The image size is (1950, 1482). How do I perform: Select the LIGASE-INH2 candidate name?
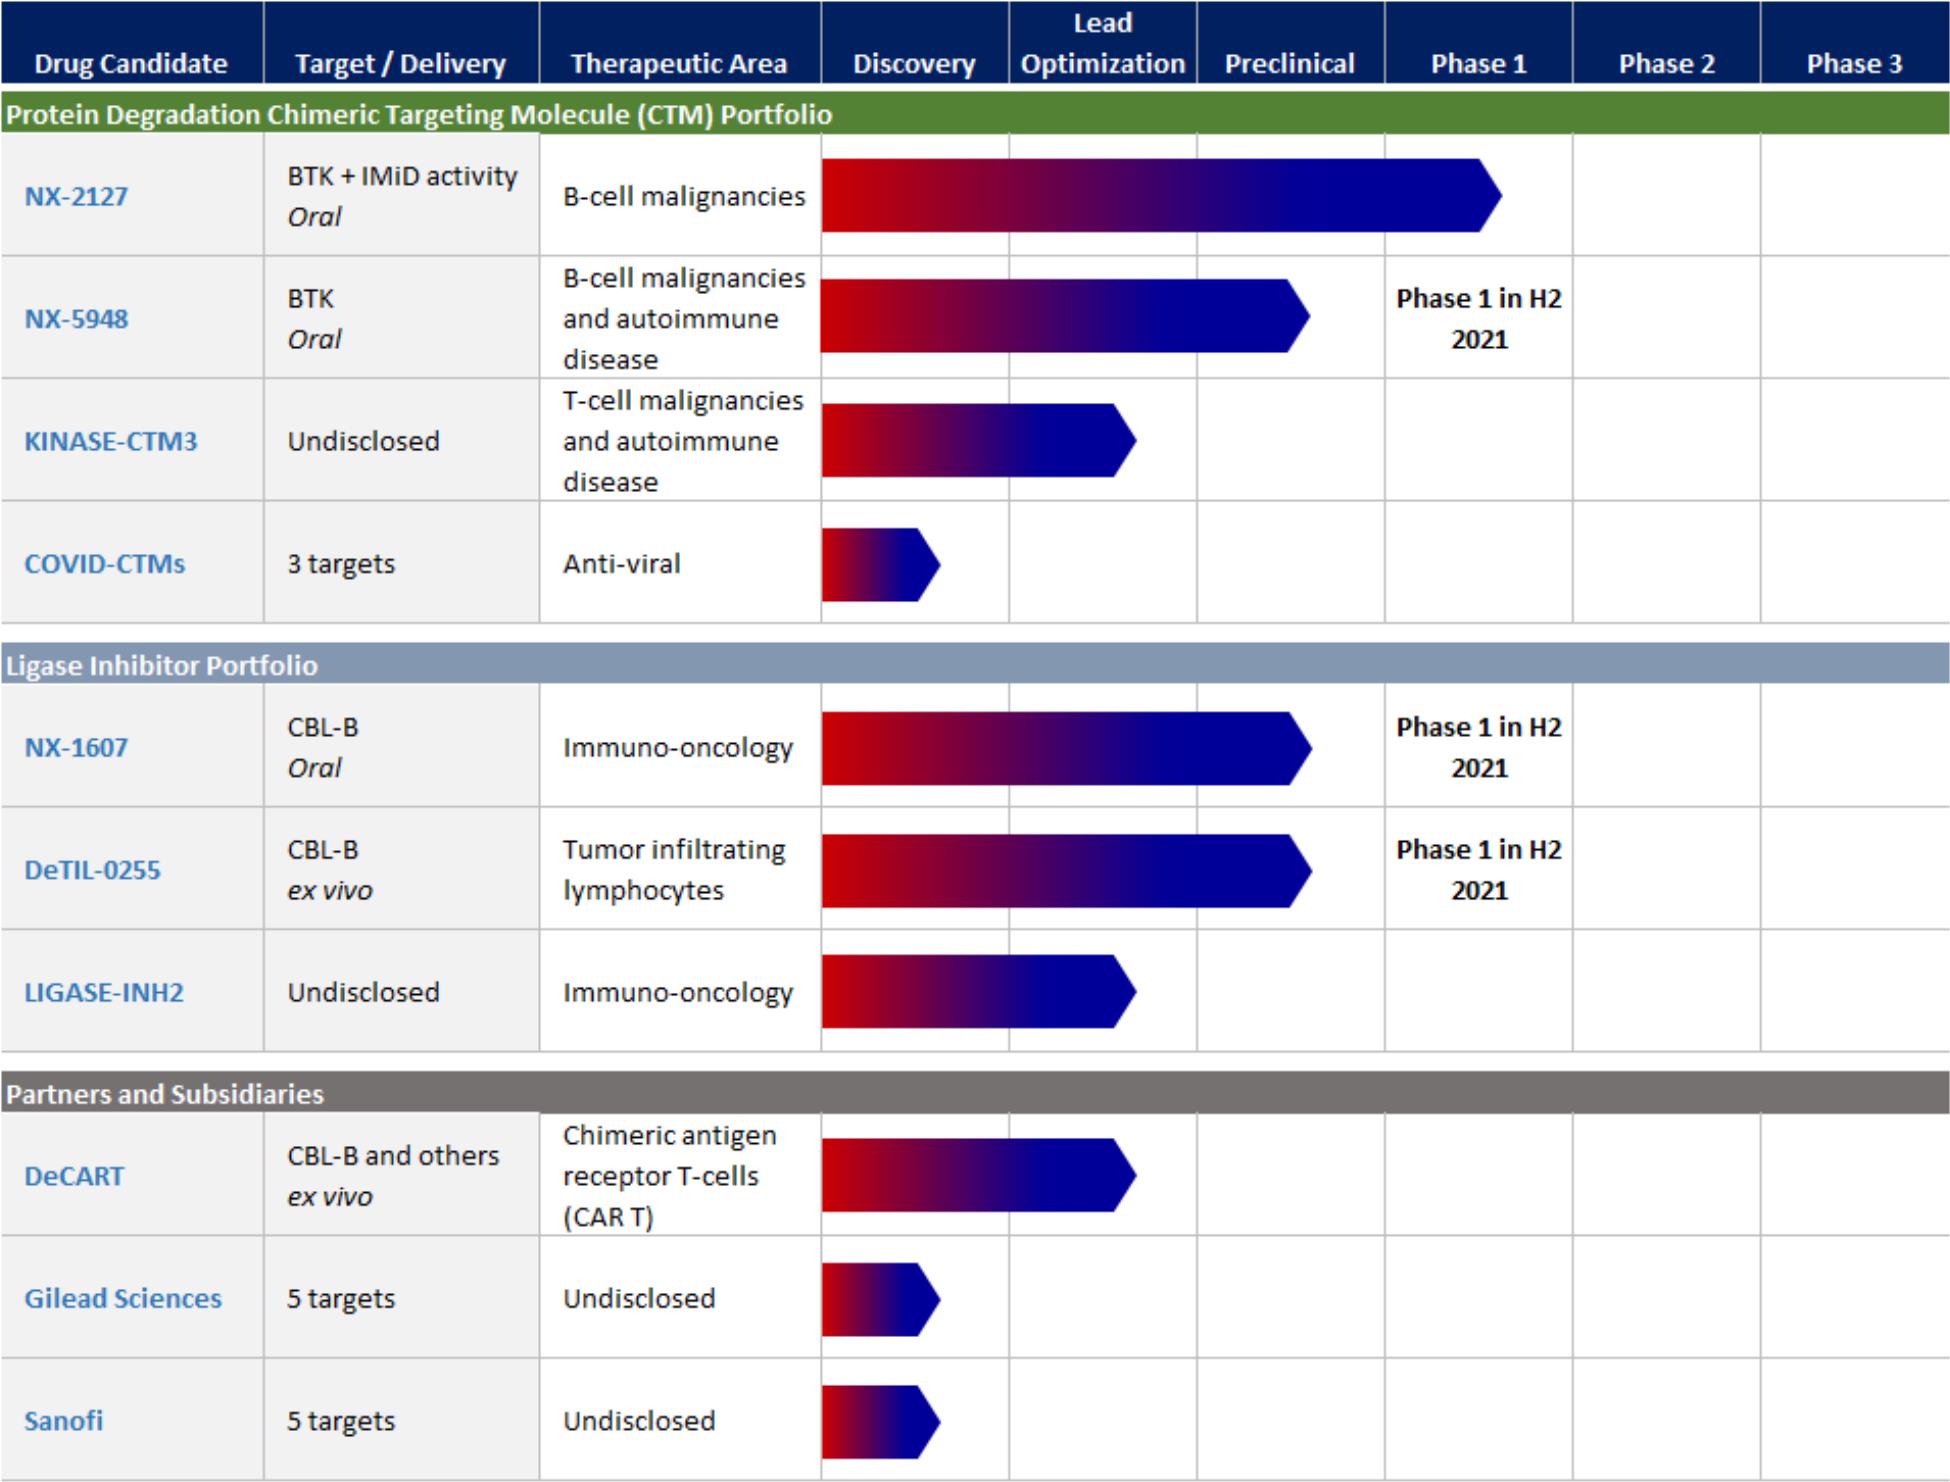104,993
